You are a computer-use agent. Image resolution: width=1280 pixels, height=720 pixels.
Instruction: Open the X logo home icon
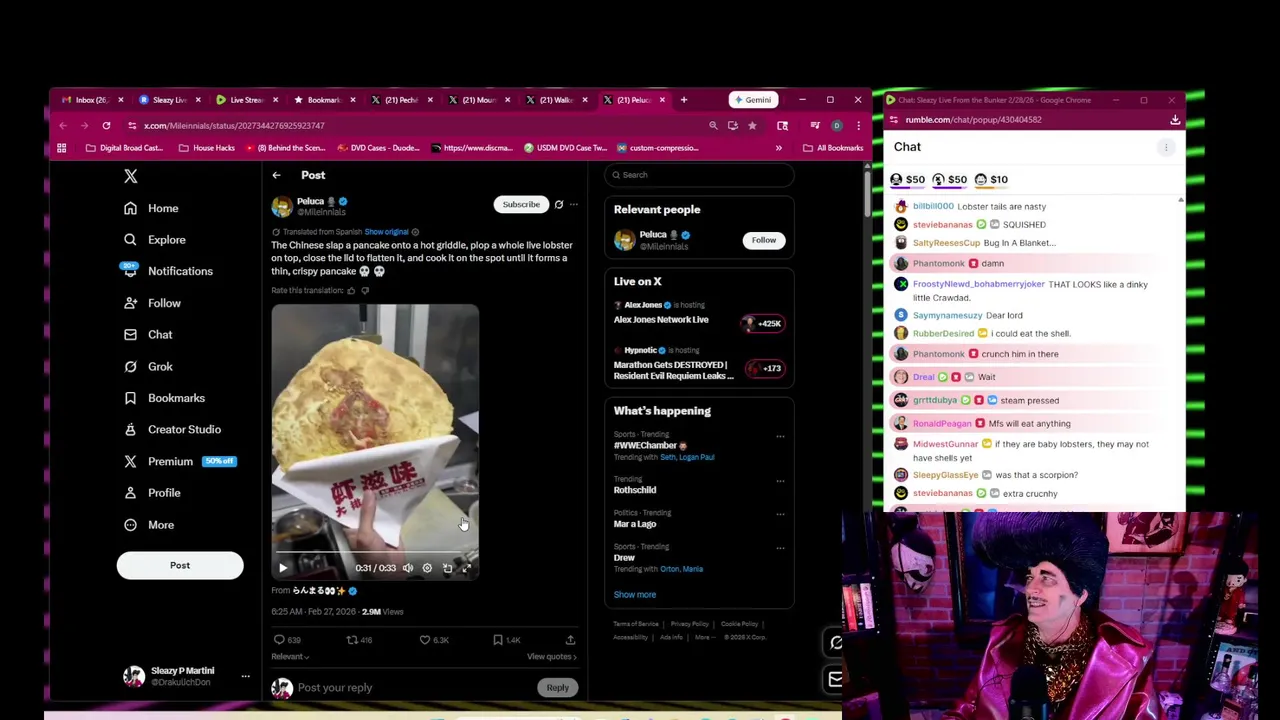130,176
